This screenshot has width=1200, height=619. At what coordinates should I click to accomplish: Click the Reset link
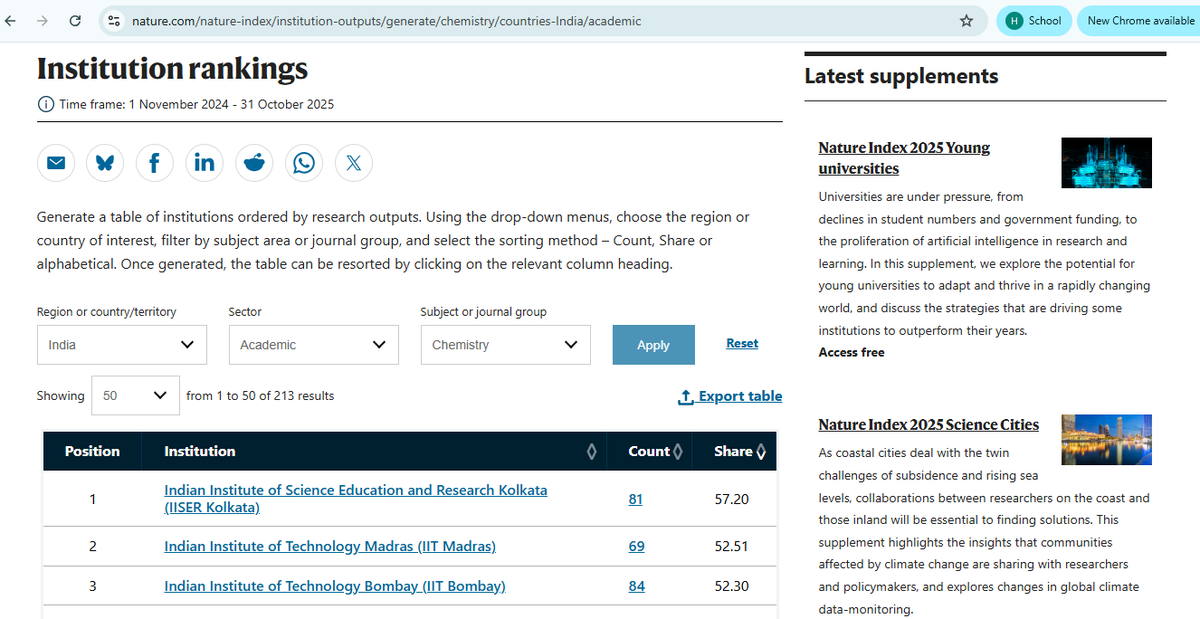(742, 343)
